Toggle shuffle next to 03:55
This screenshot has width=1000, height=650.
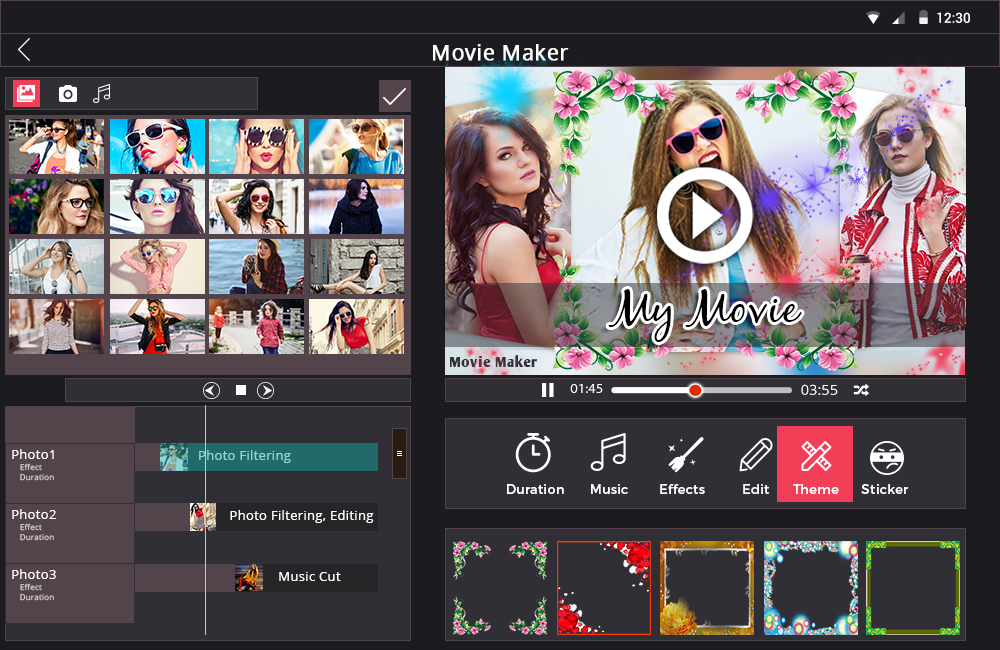coord(860,390)
